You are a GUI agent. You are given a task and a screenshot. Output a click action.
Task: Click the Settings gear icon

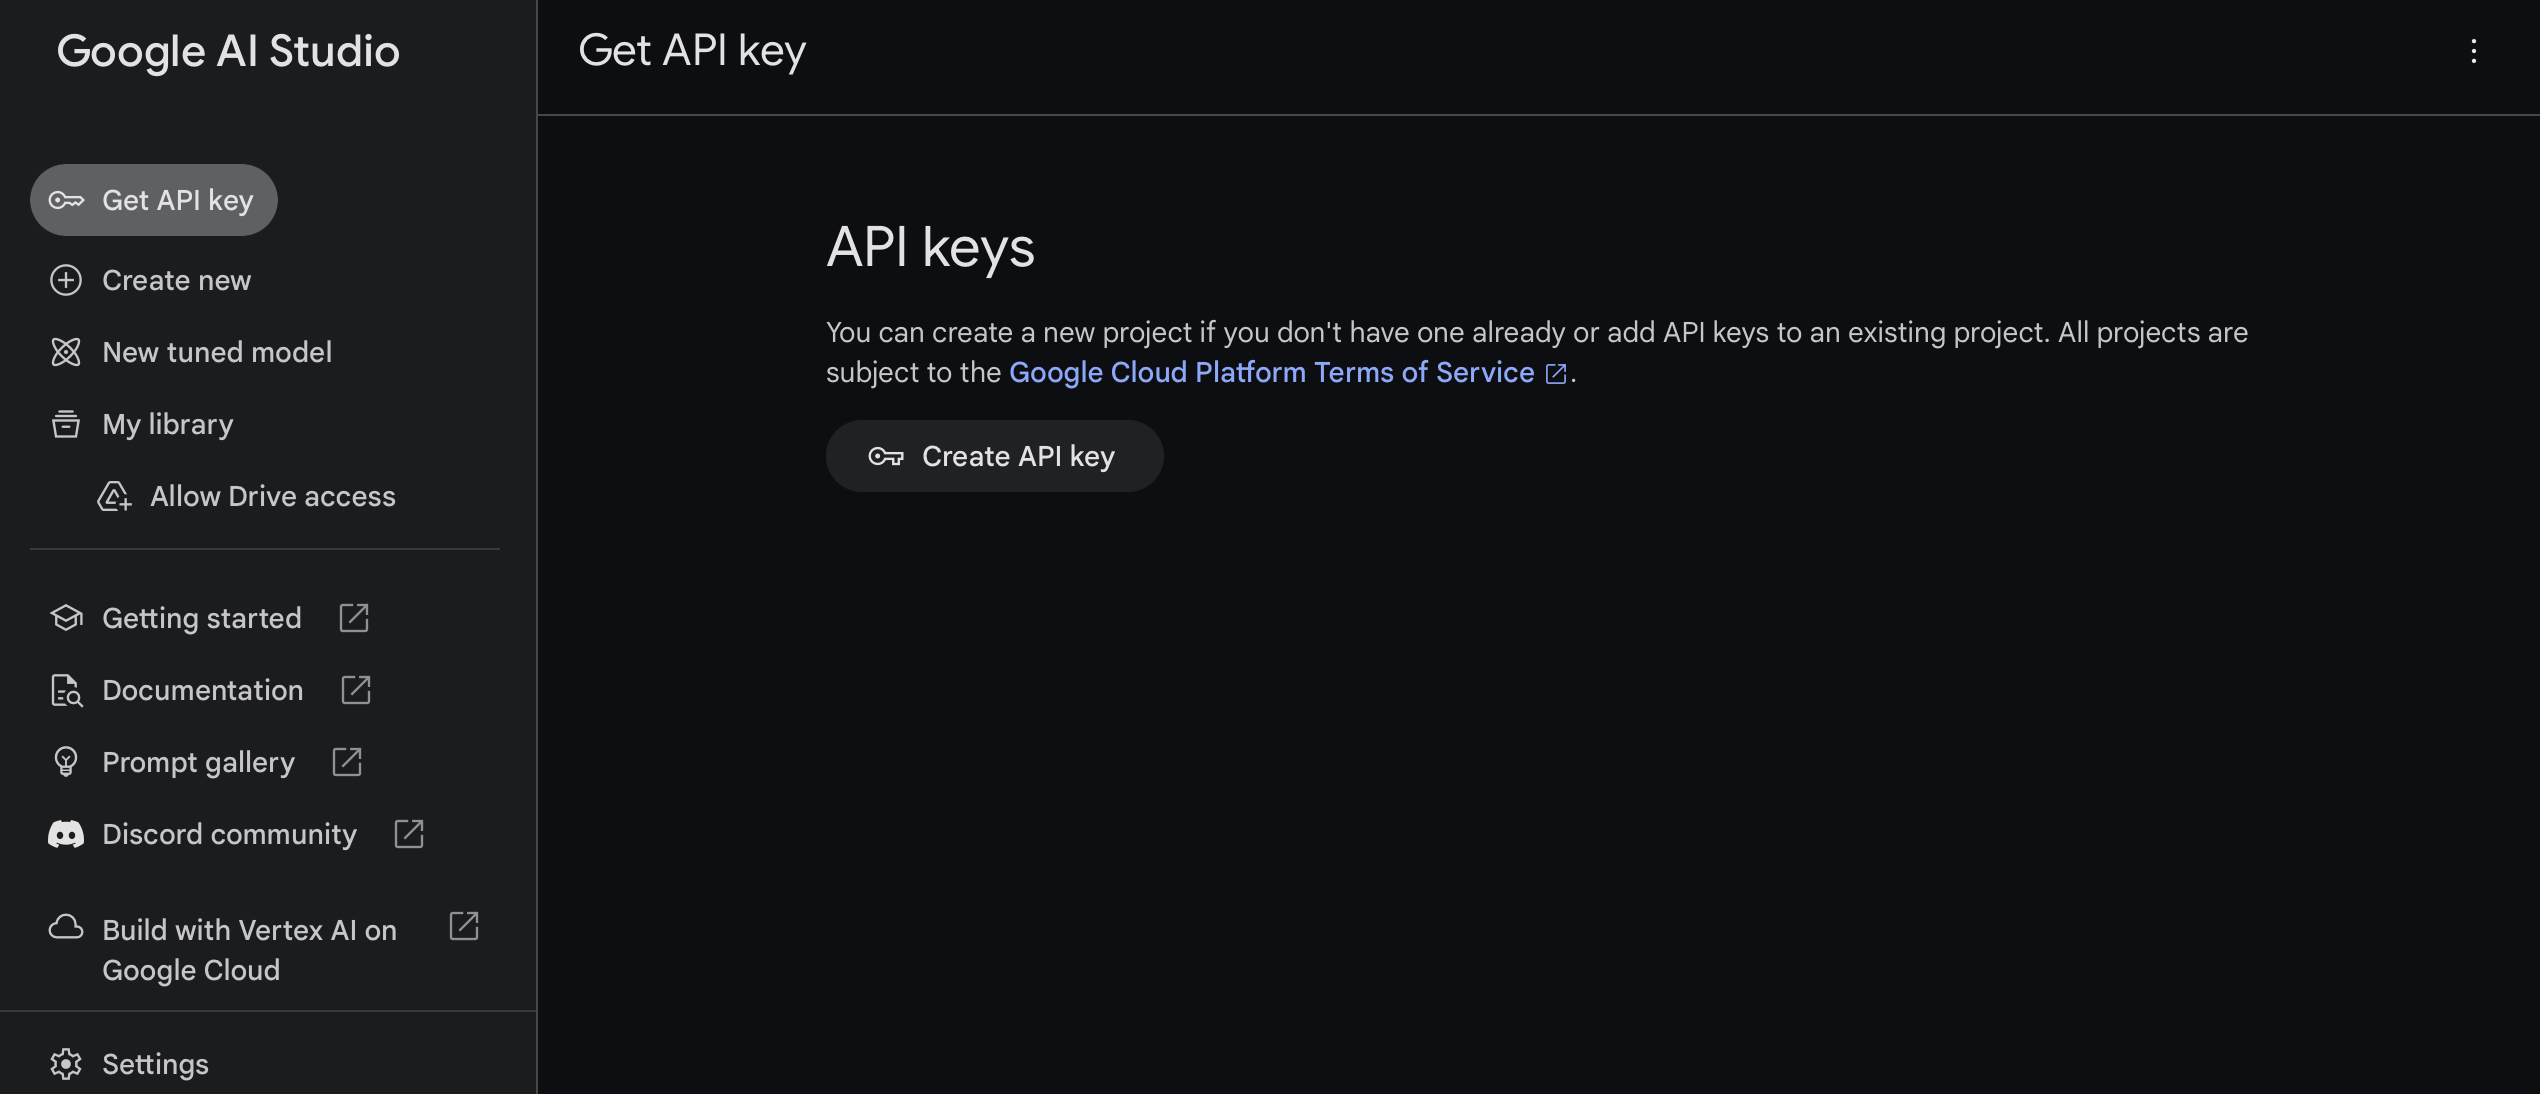[x=66, y=1064]
